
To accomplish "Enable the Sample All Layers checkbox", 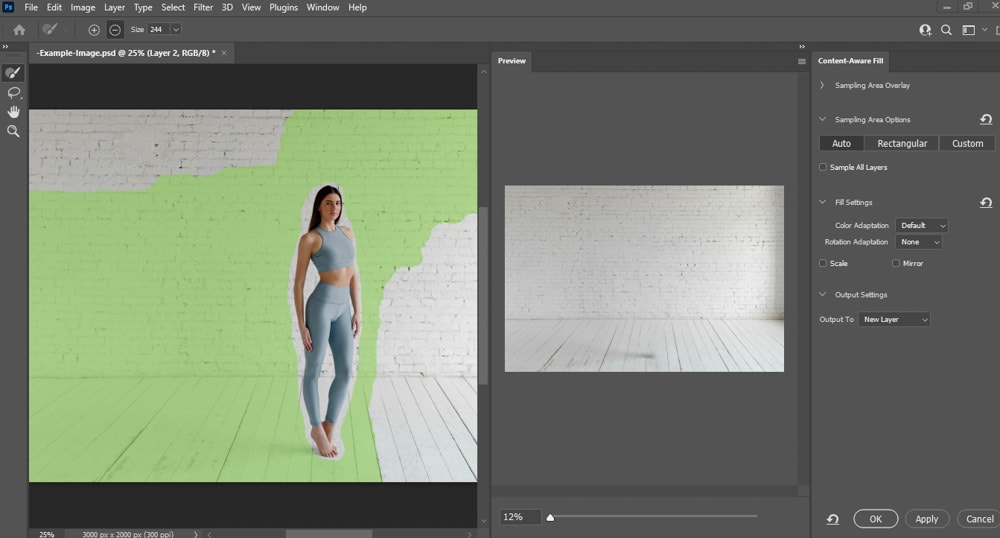I will point(823,167).
